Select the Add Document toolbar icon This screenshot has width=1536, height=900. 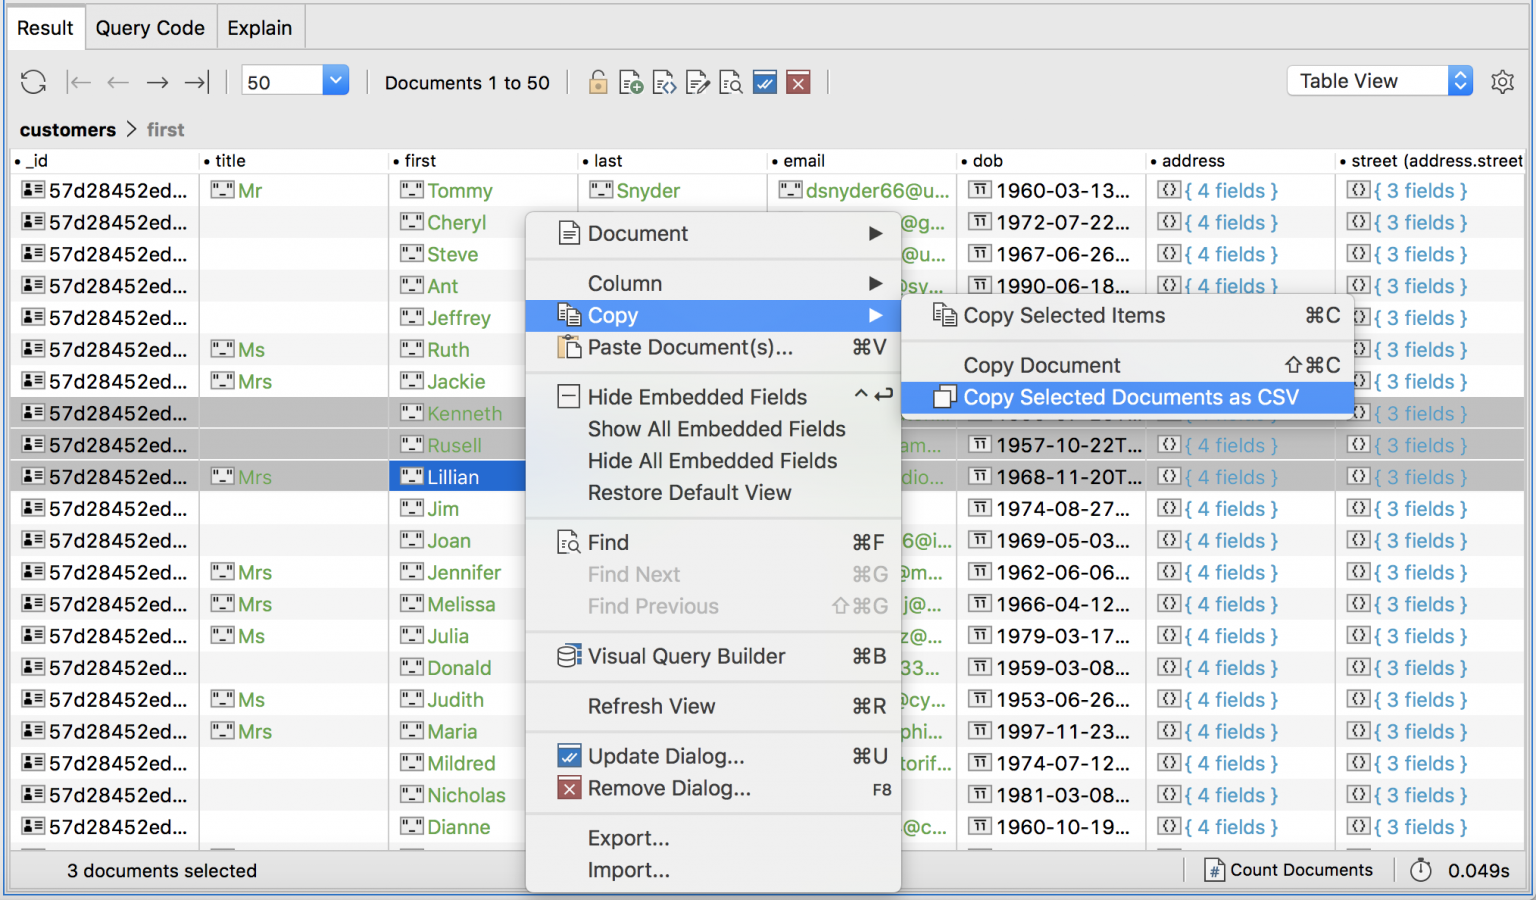[x=631, y=82]
